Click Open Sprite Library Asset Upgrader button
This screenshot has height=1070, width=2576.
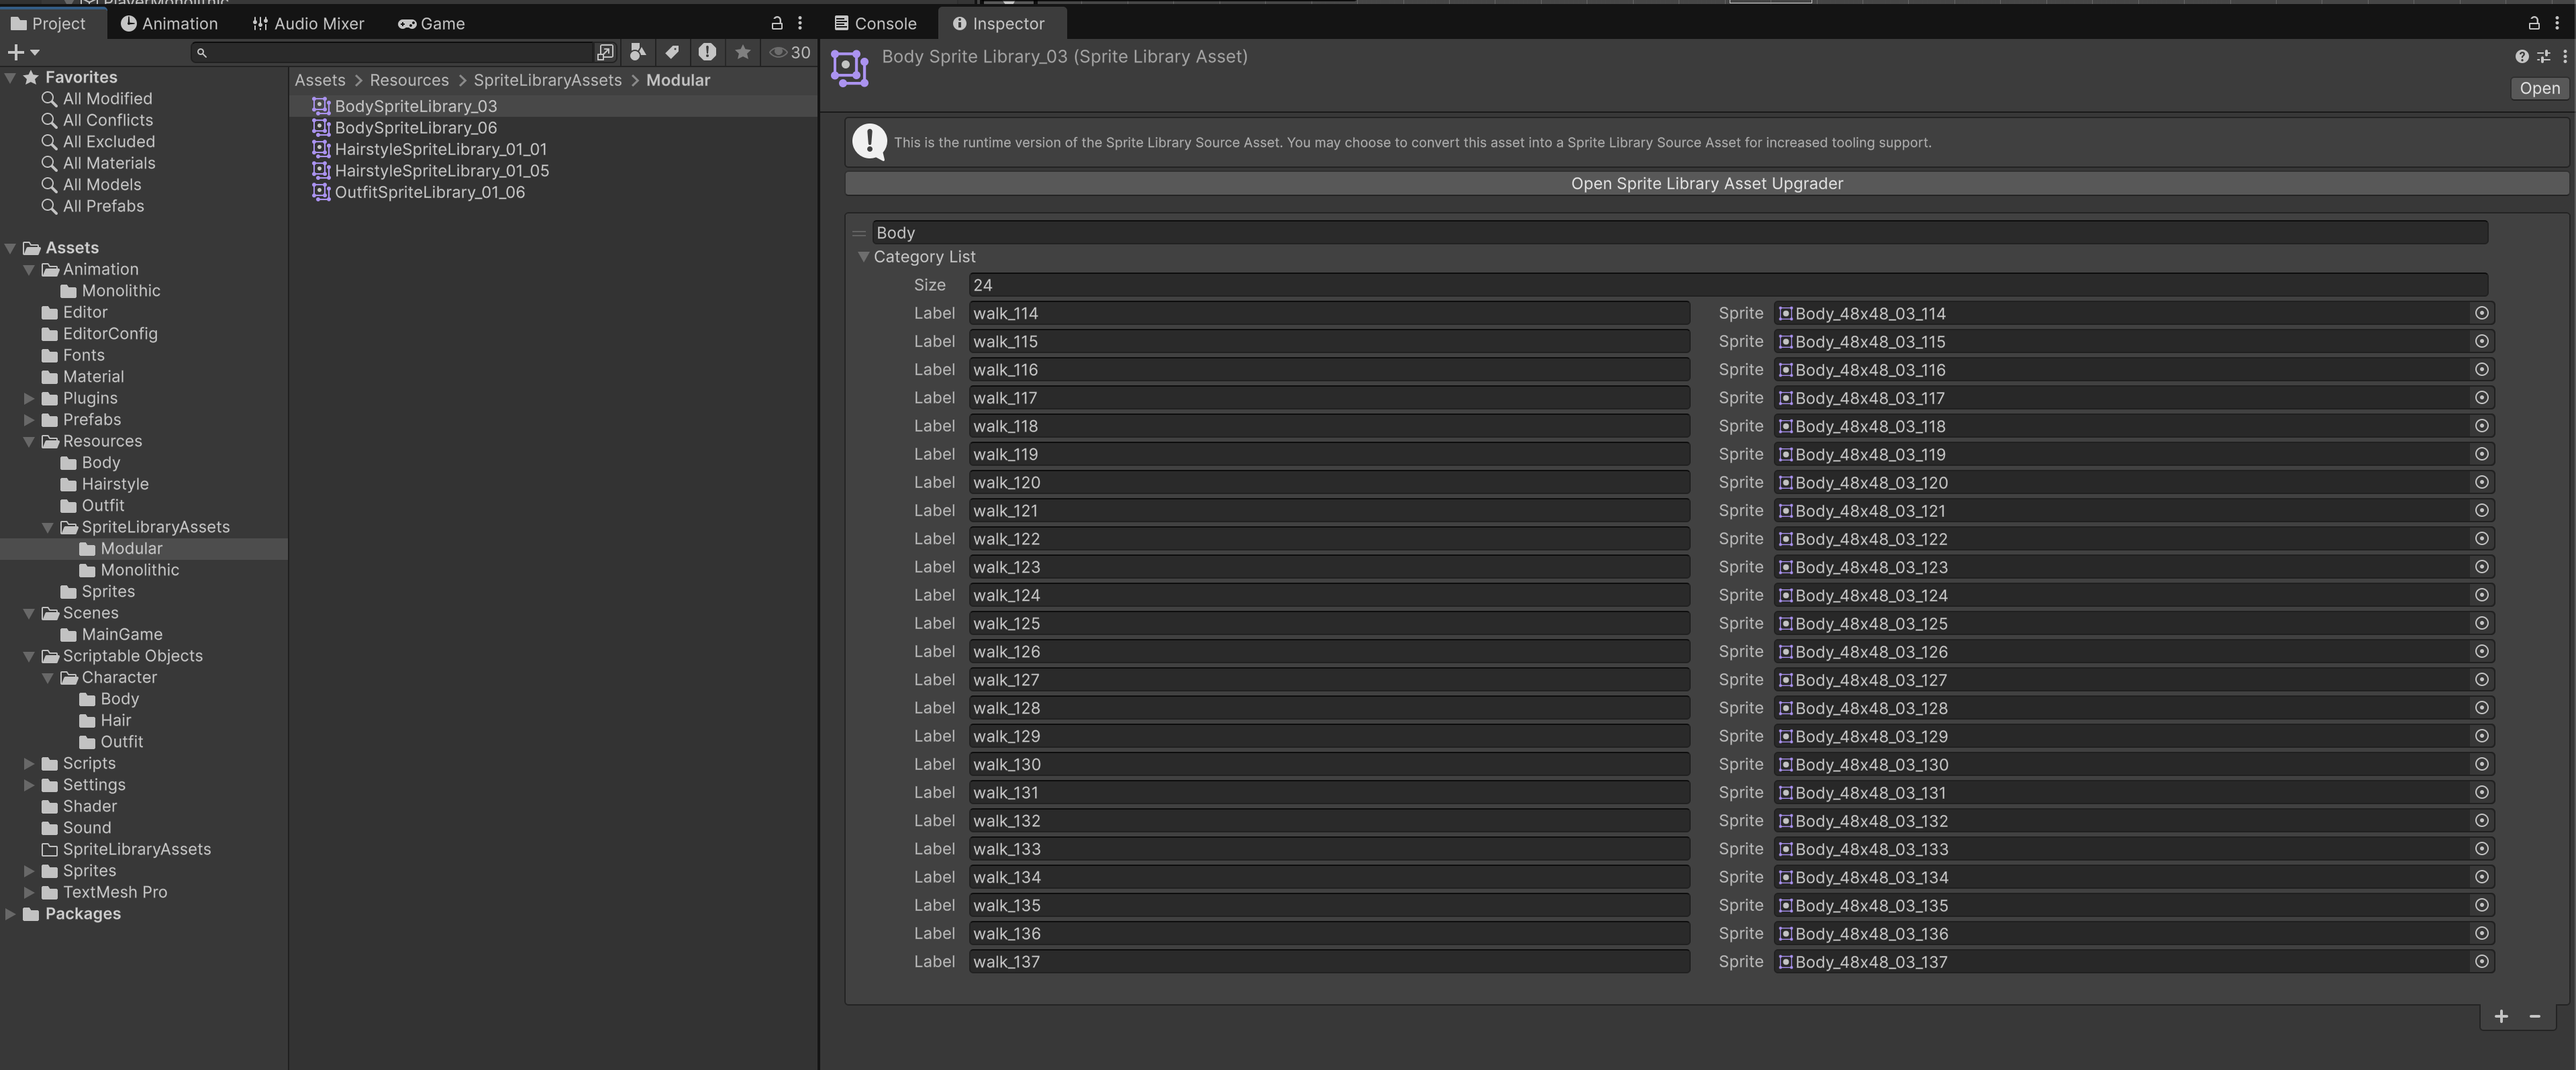click(1706, 183)
